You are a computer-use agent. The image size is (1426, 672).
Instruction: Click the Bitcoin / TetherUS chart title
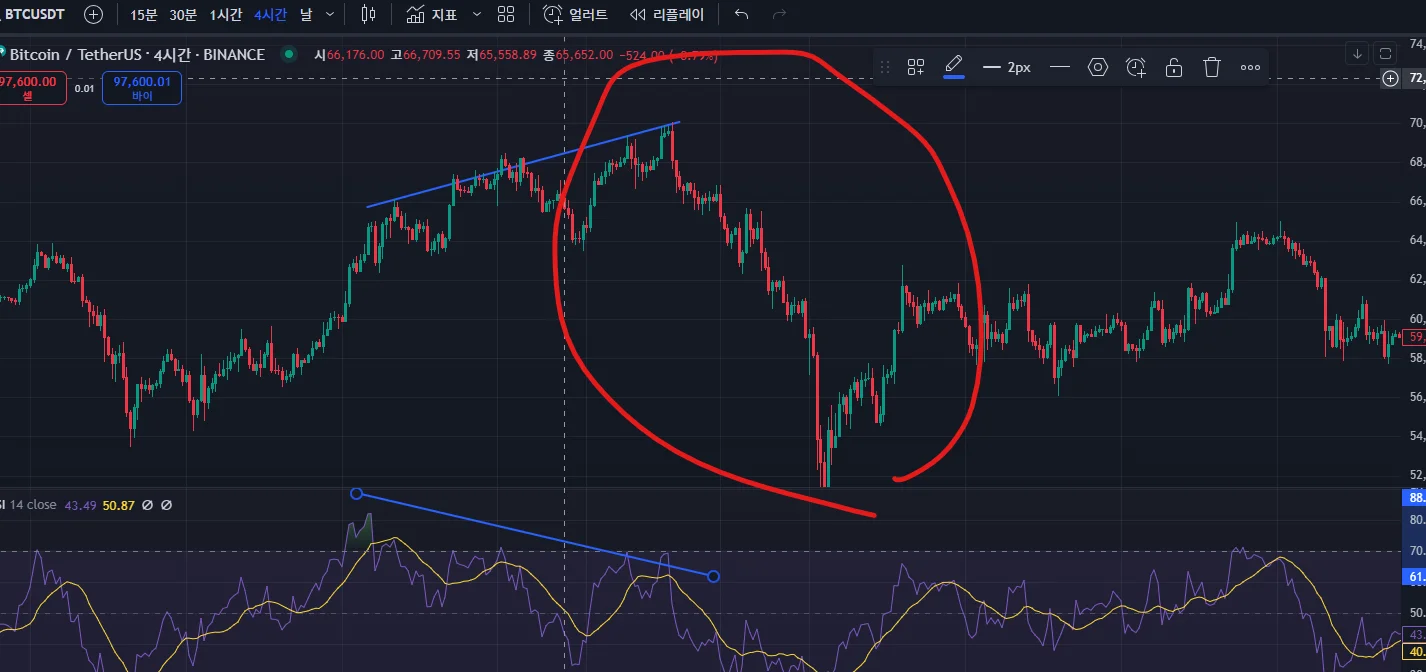pyautogui.click(x=137, y=54)
